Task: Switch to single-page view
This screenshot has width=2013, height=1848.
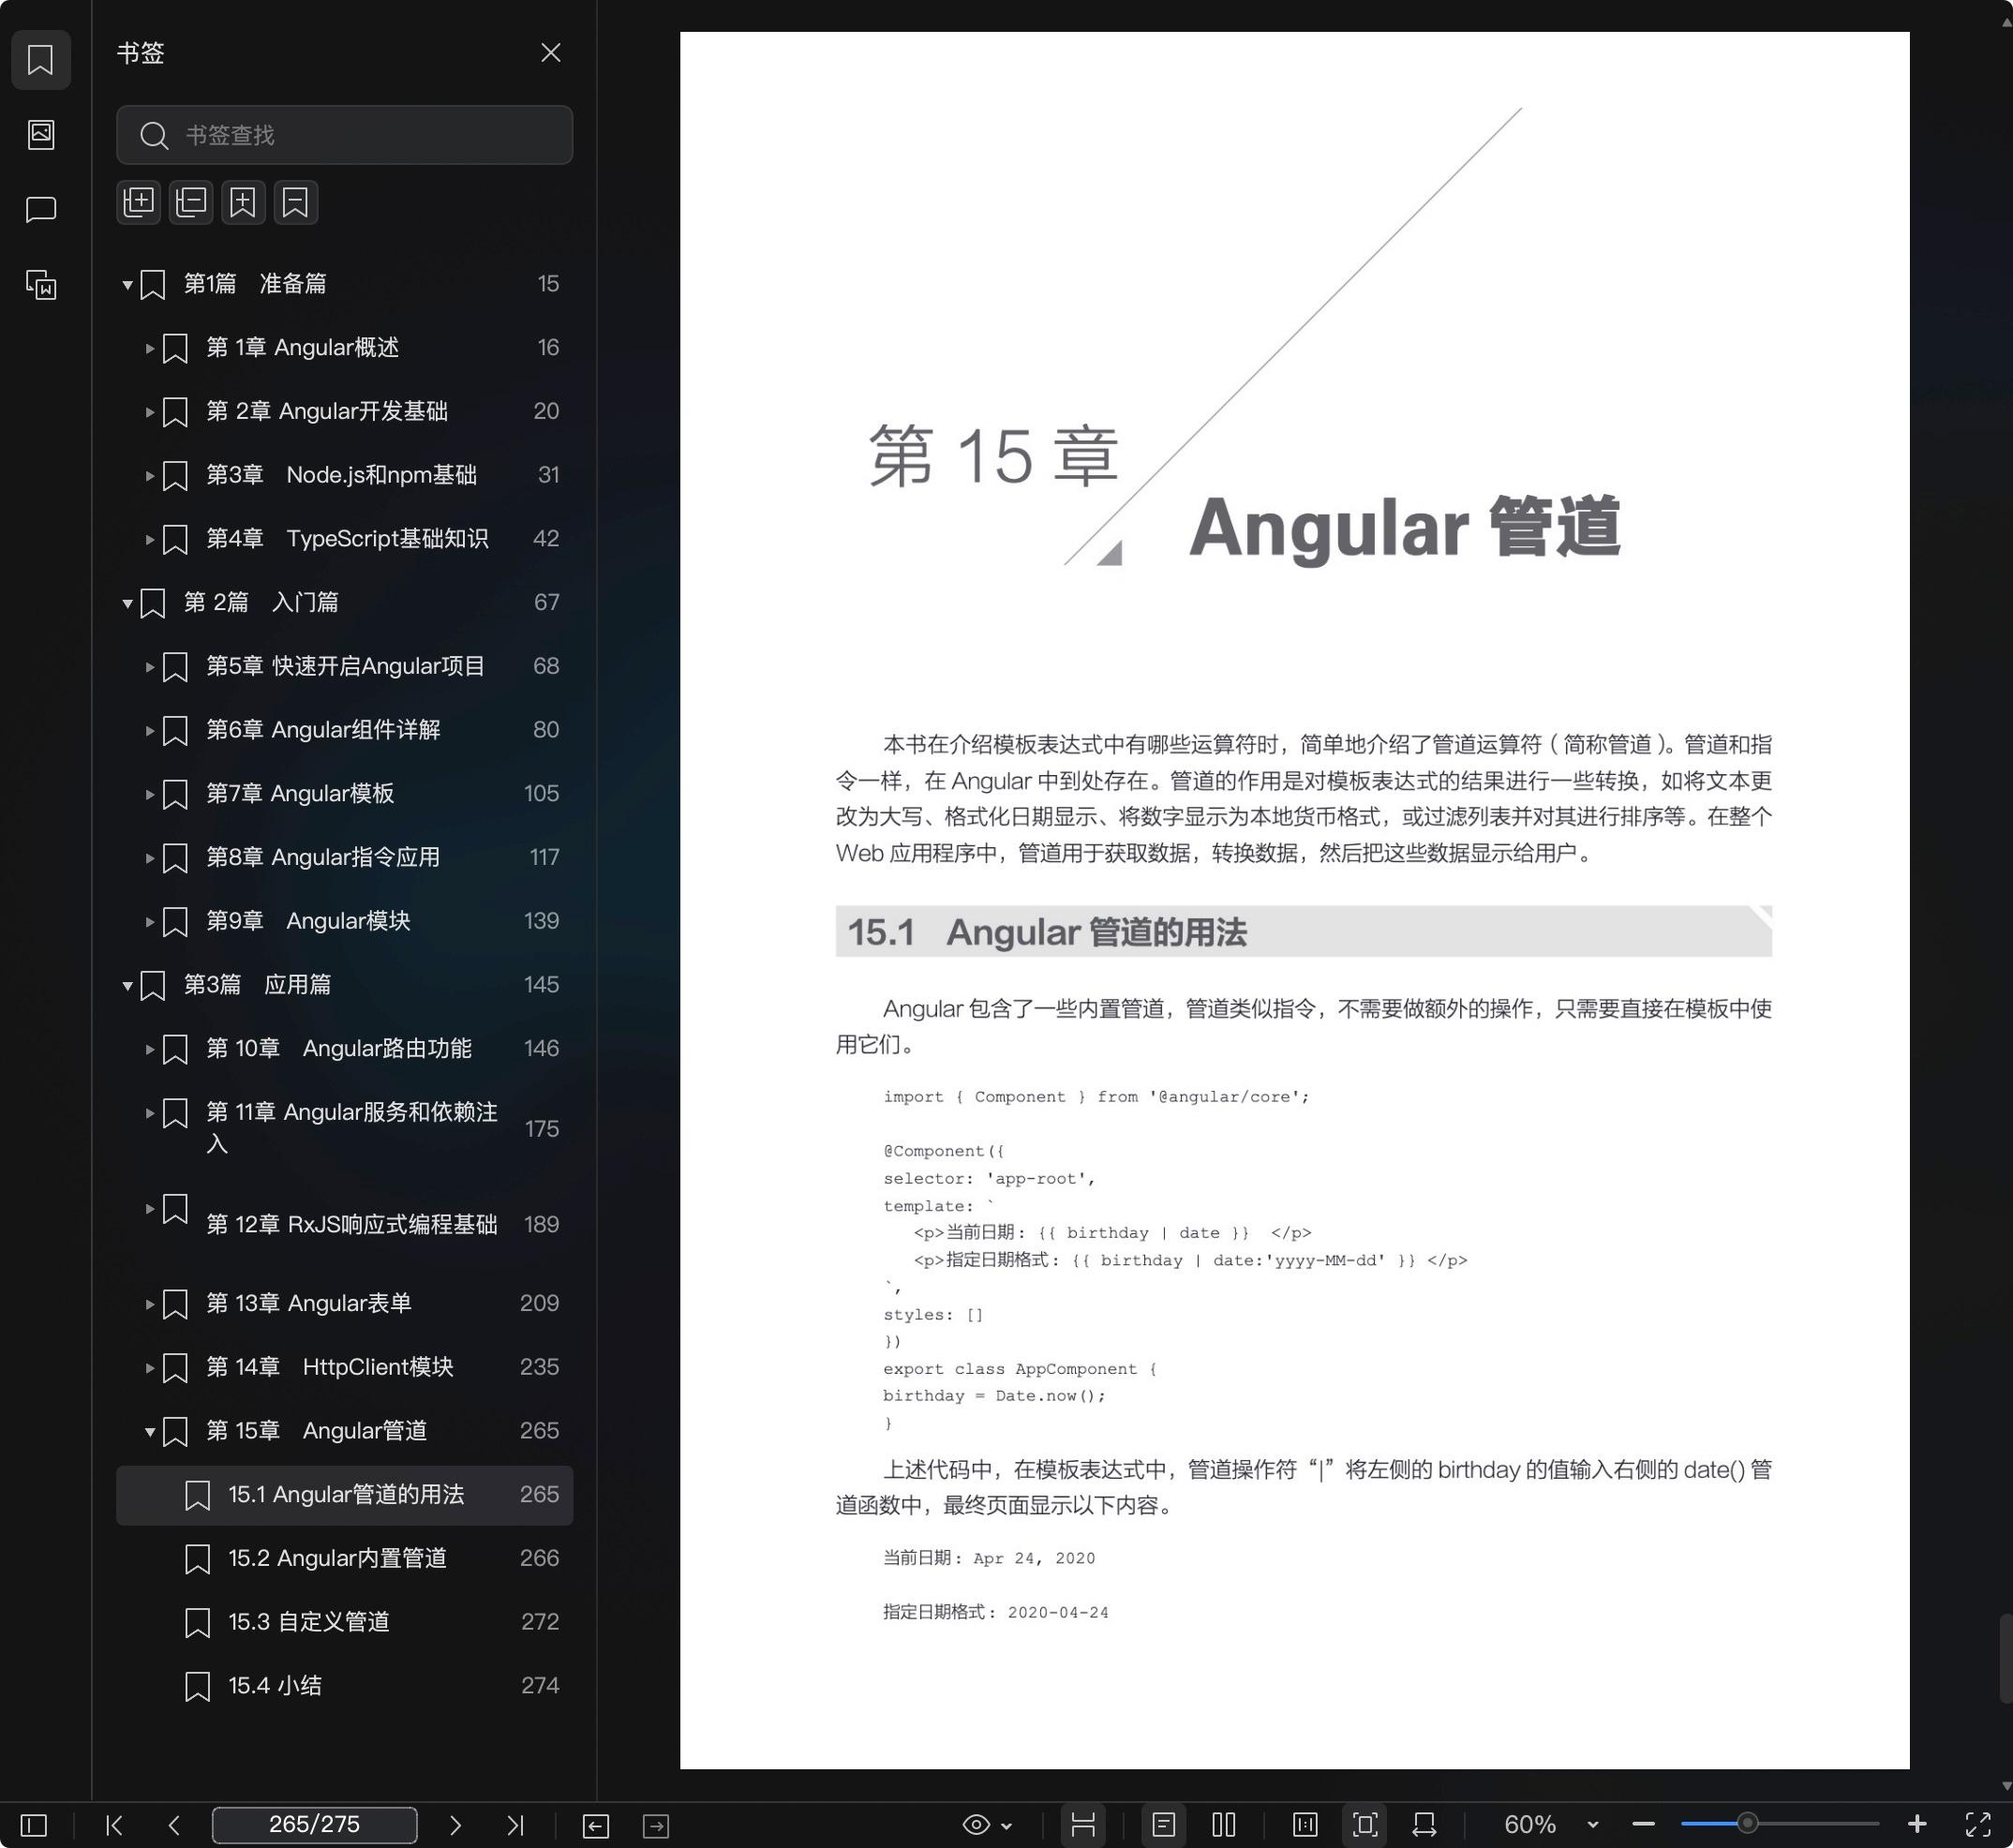Action: click(1163, 1825)
